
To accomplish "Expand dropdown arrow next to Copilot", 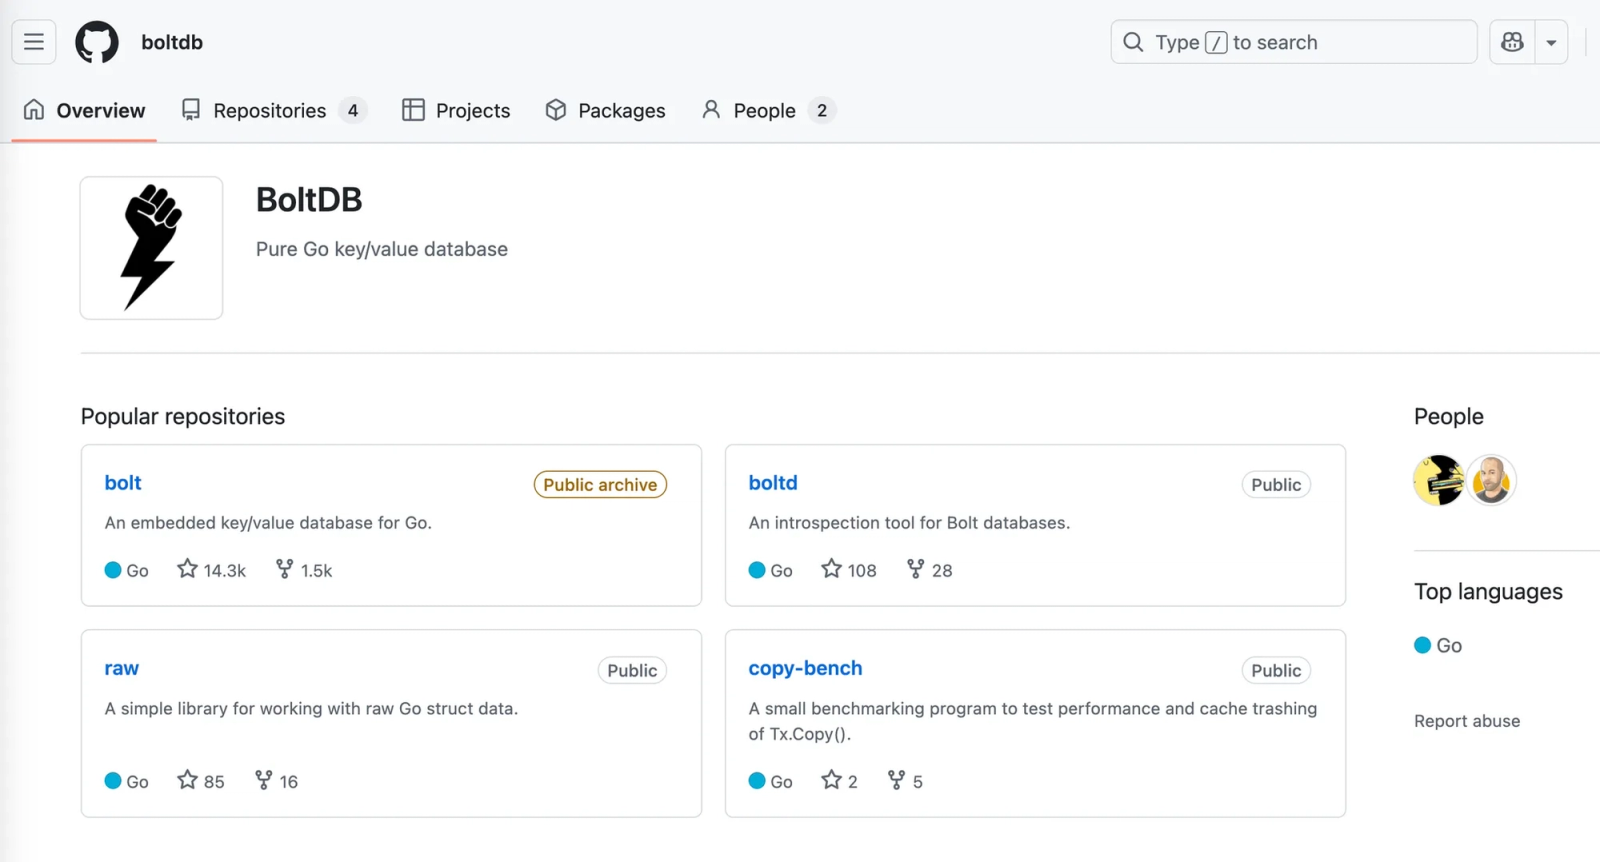I will [x=1551, y=42].
